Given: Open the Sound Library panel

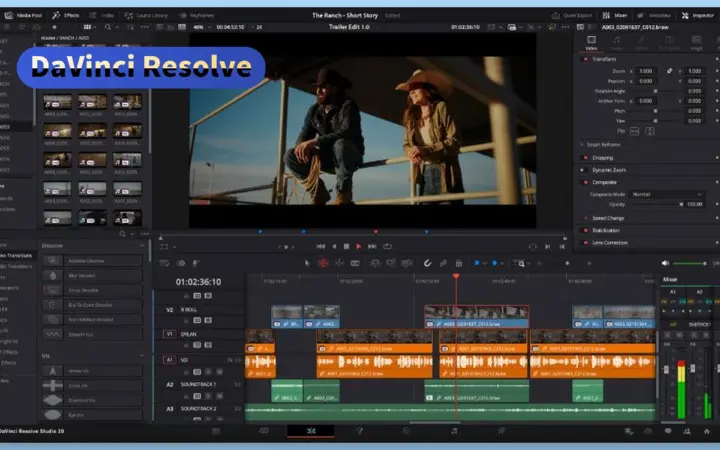Looking at the screenshot, I should [x=146, y=15].
